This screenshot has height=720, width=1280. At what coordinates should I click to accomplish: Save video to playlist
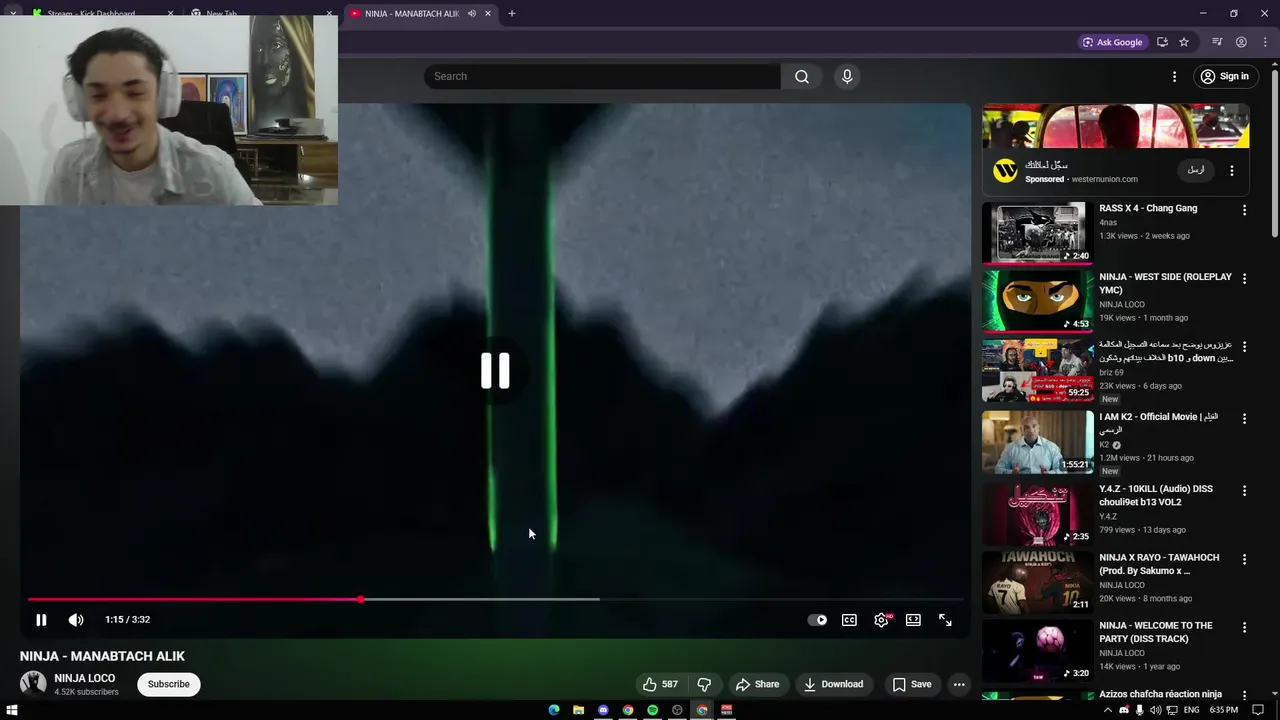click(x=912, y=684)
